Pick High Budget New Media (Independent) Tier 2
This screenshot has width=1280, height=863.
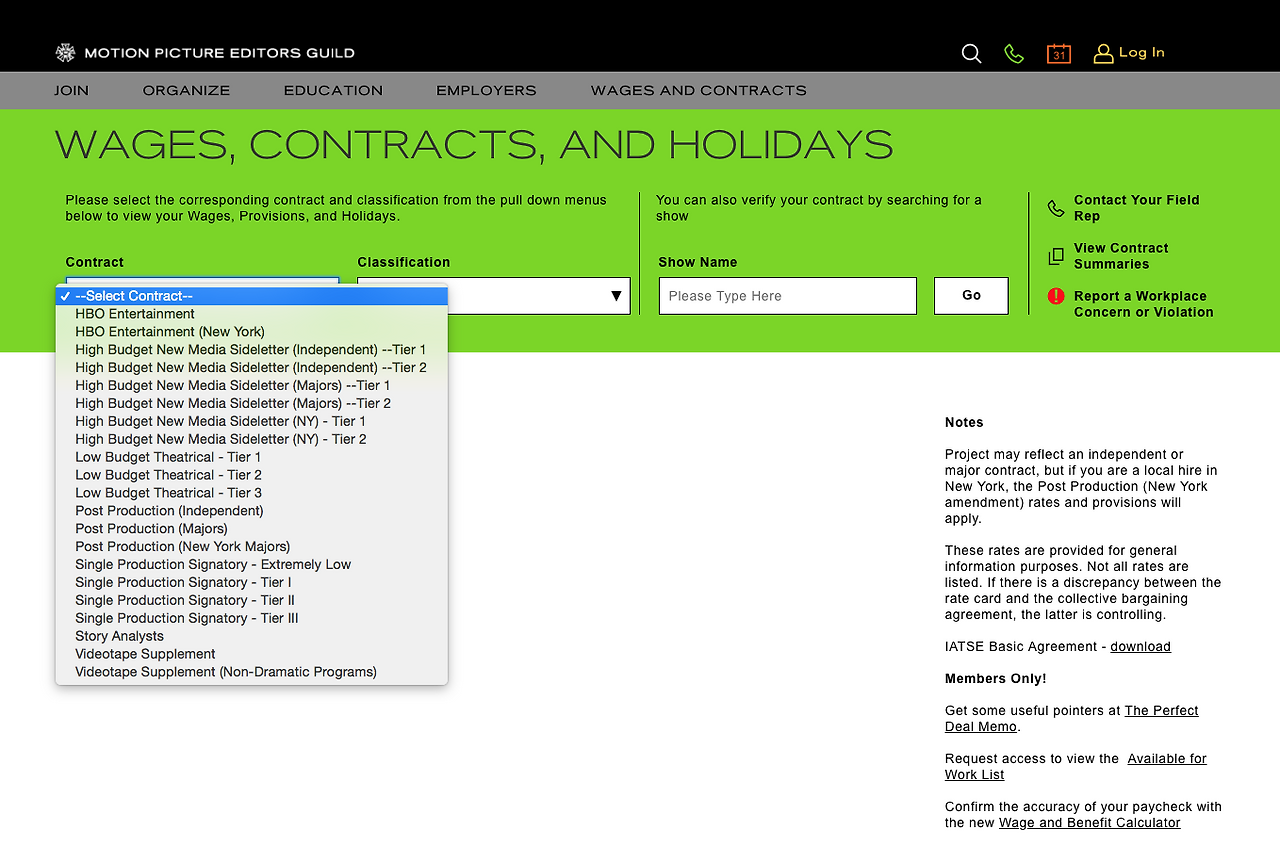pos(252,368)
